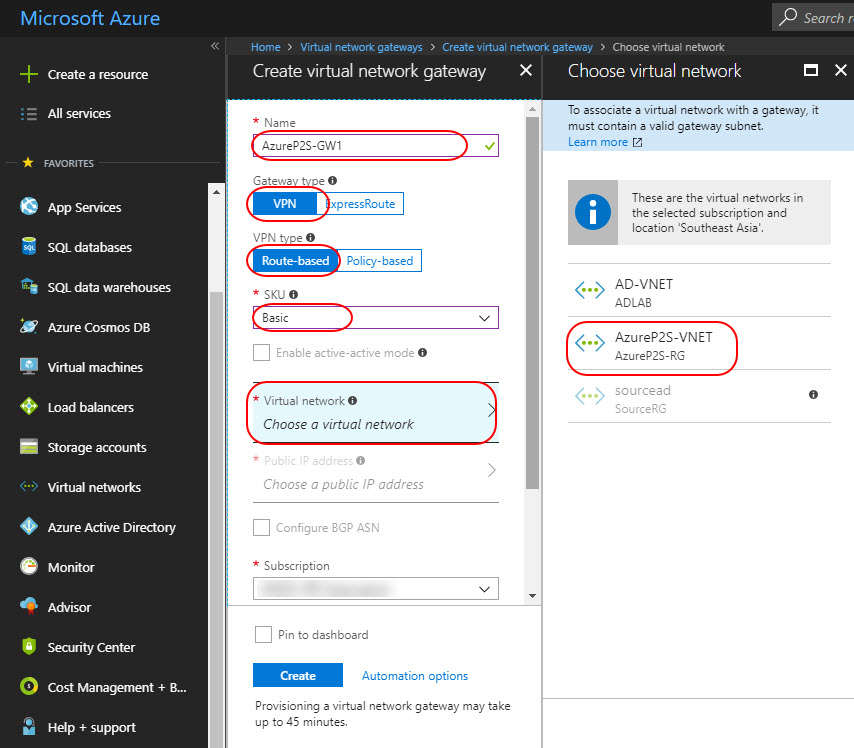Select ExpressRoute gateway type
Viewport: 854px width, 748px height.
tap(360, 204)
